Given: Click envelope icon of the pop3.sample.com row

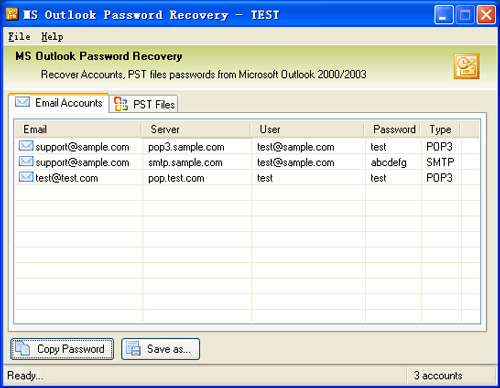Looking at the screenshot, I should tap(26, 146).
